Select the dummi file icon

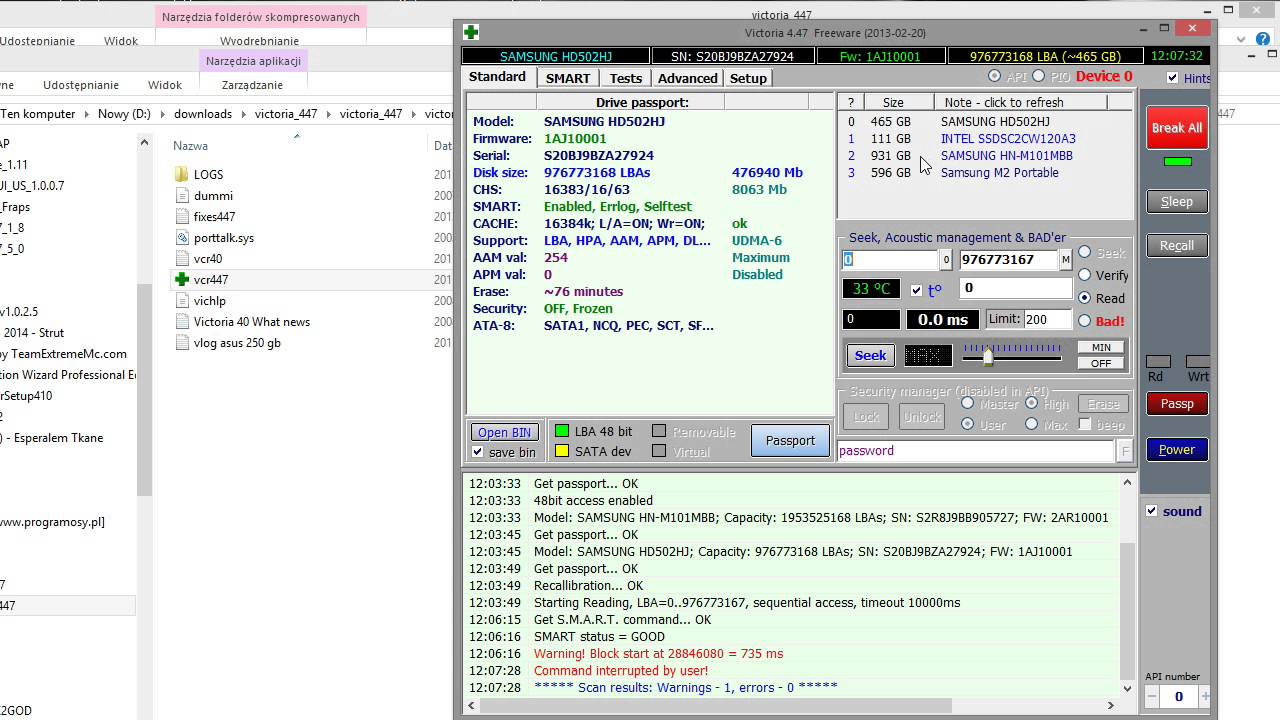tap(181, 196)
